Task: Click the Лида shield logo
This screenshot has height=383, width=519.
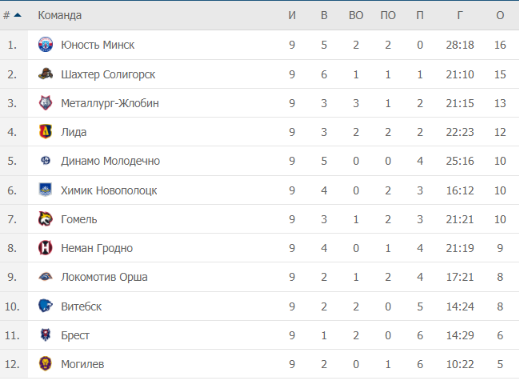Action: pyautogui.click(x=45, y=132)
